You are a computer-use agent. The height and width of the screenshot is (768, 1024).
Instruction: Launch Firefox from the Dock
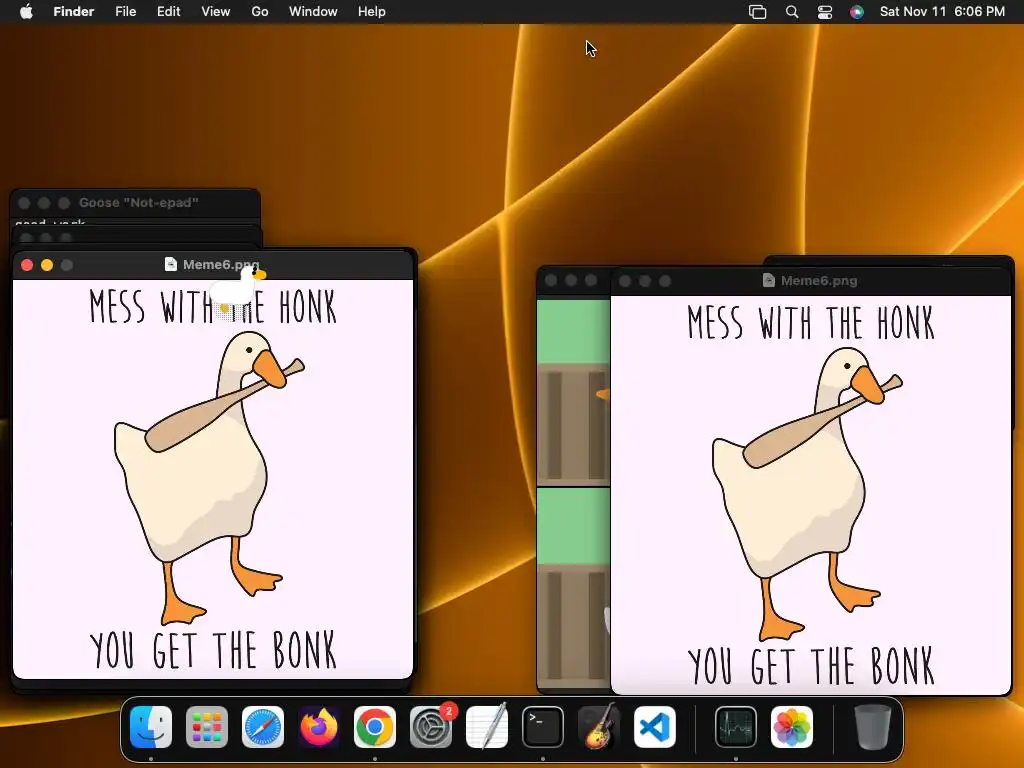[x=319, y=727]
